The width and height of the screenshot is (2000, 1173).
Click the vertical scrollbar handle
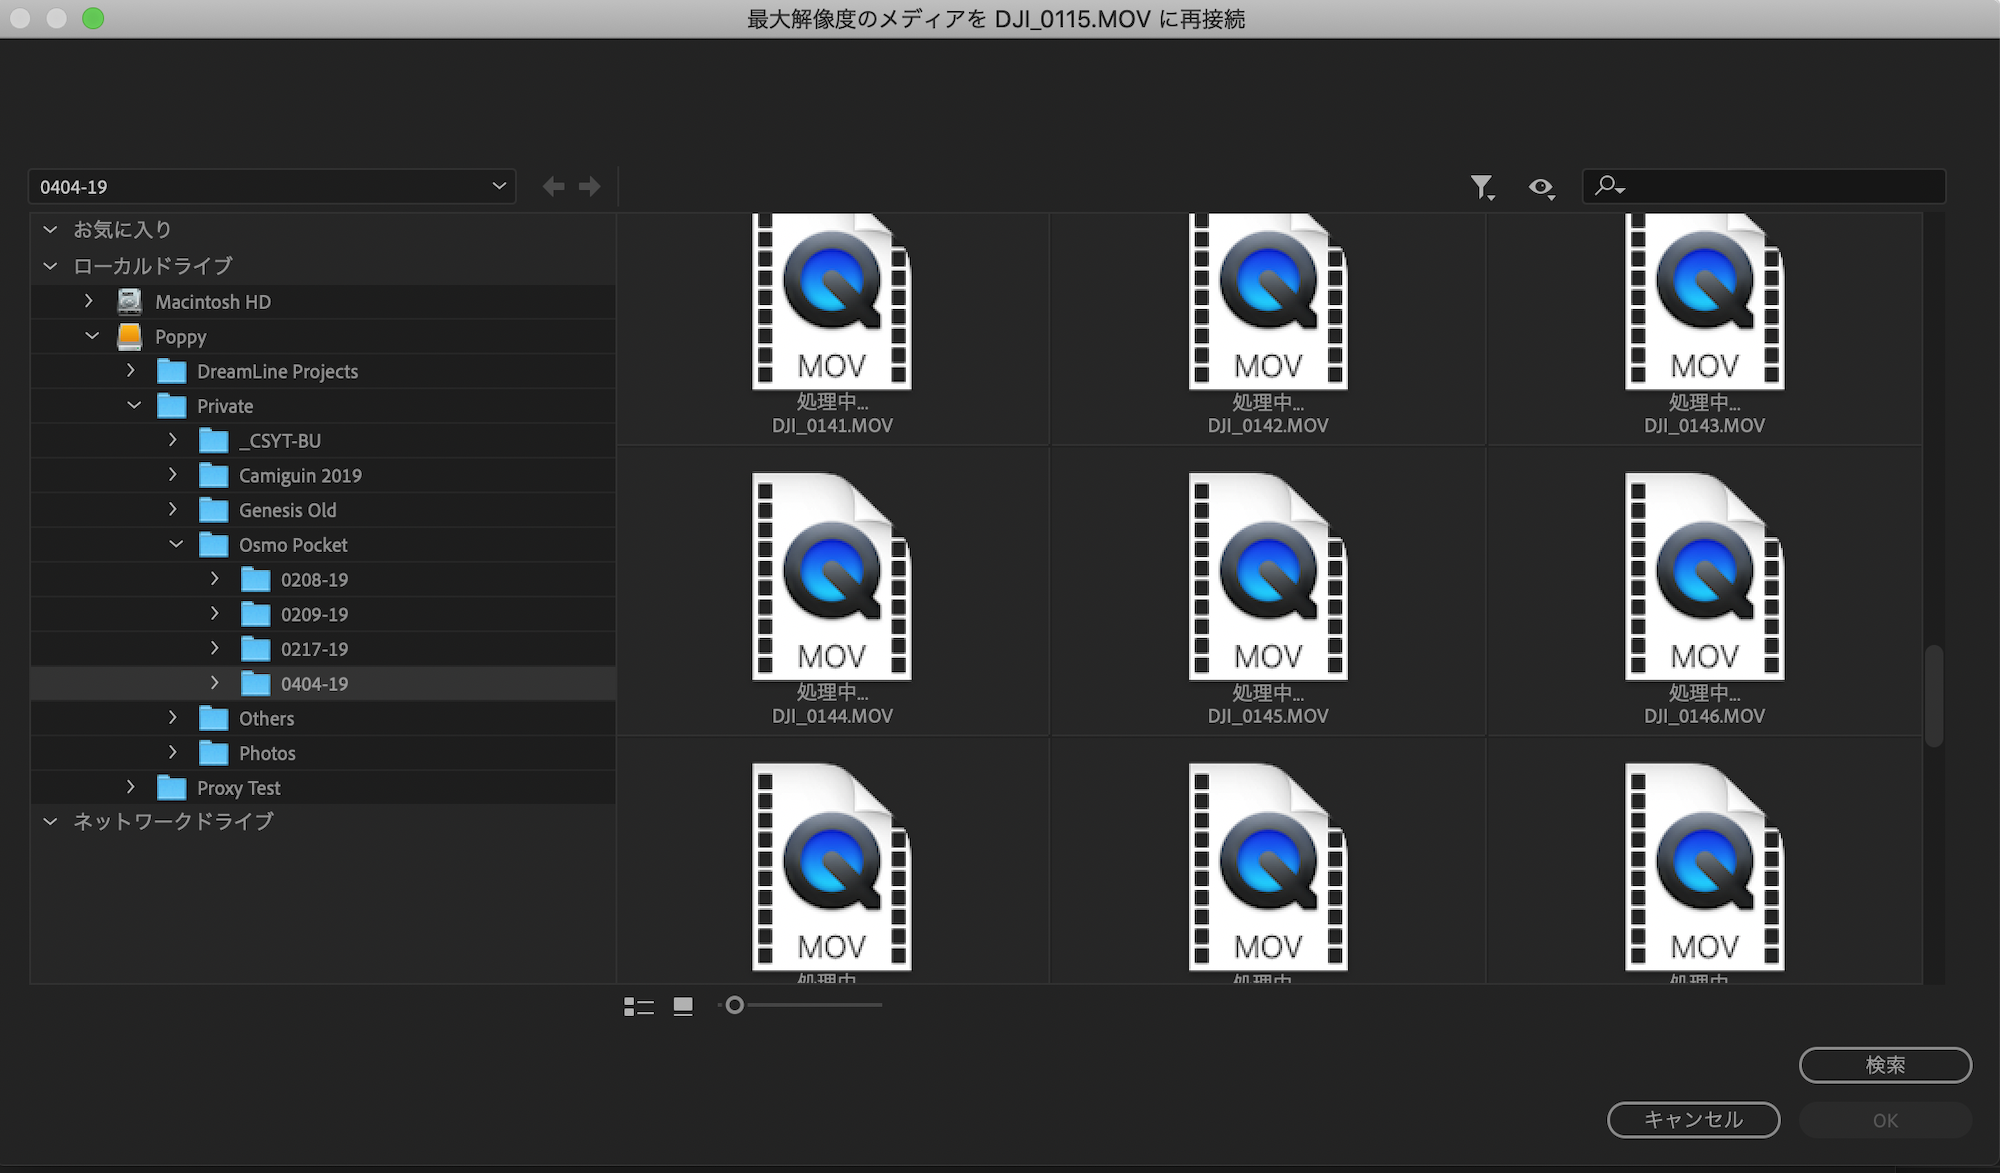pos(1934,695)
